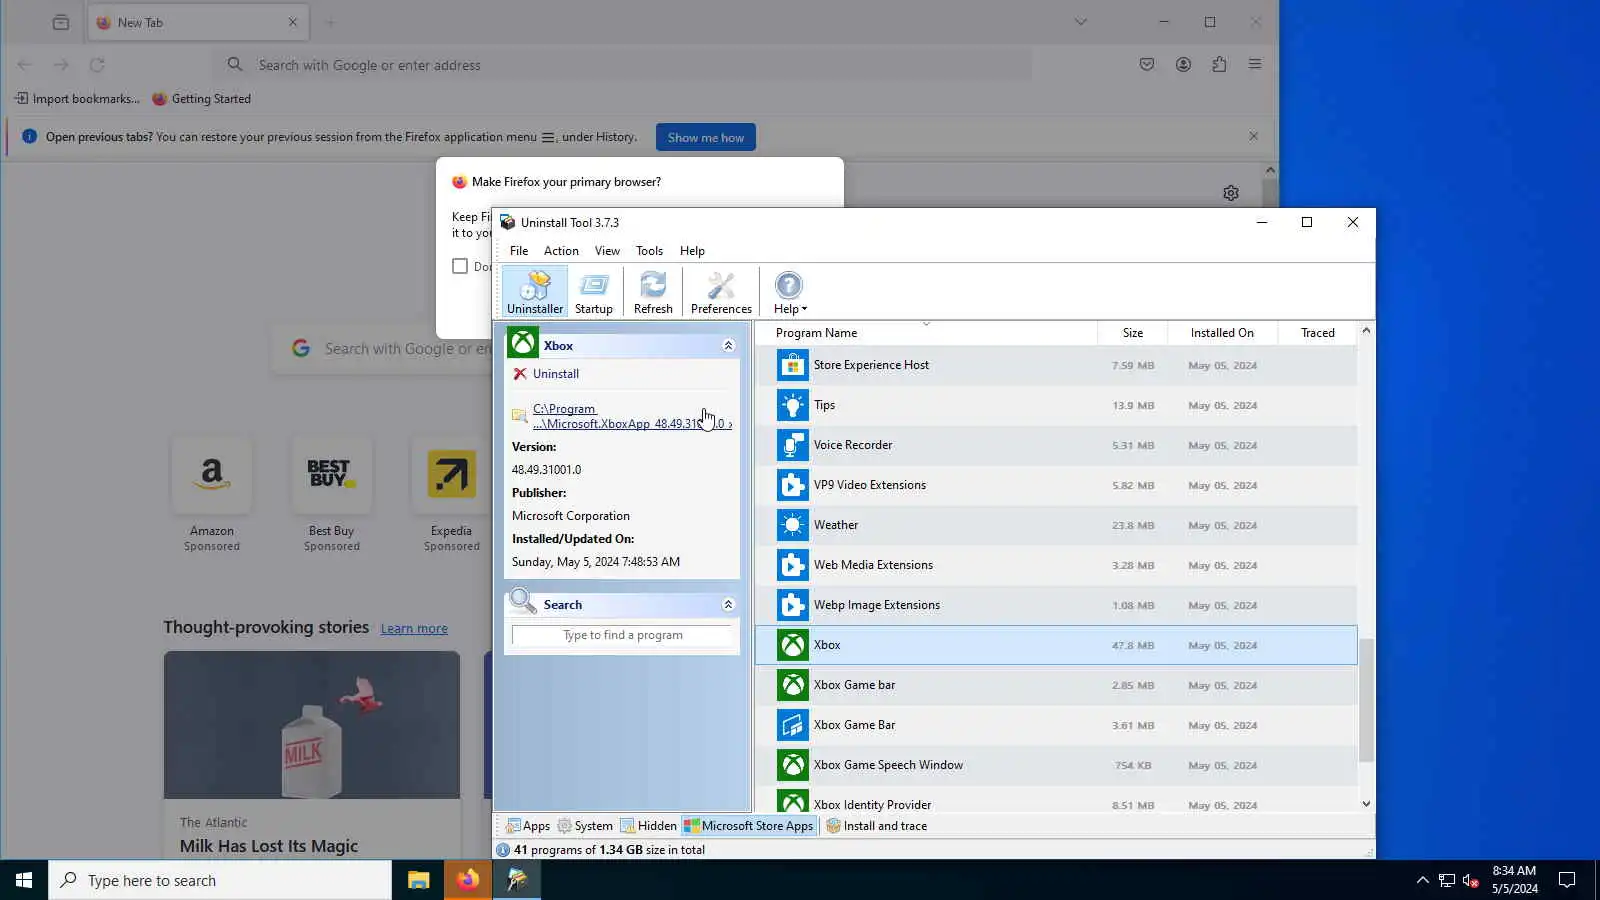Viewport: 1600px width, 900px height.
Task: Open the Startup manager toolbar button
Action: click(x=594, y=292)
